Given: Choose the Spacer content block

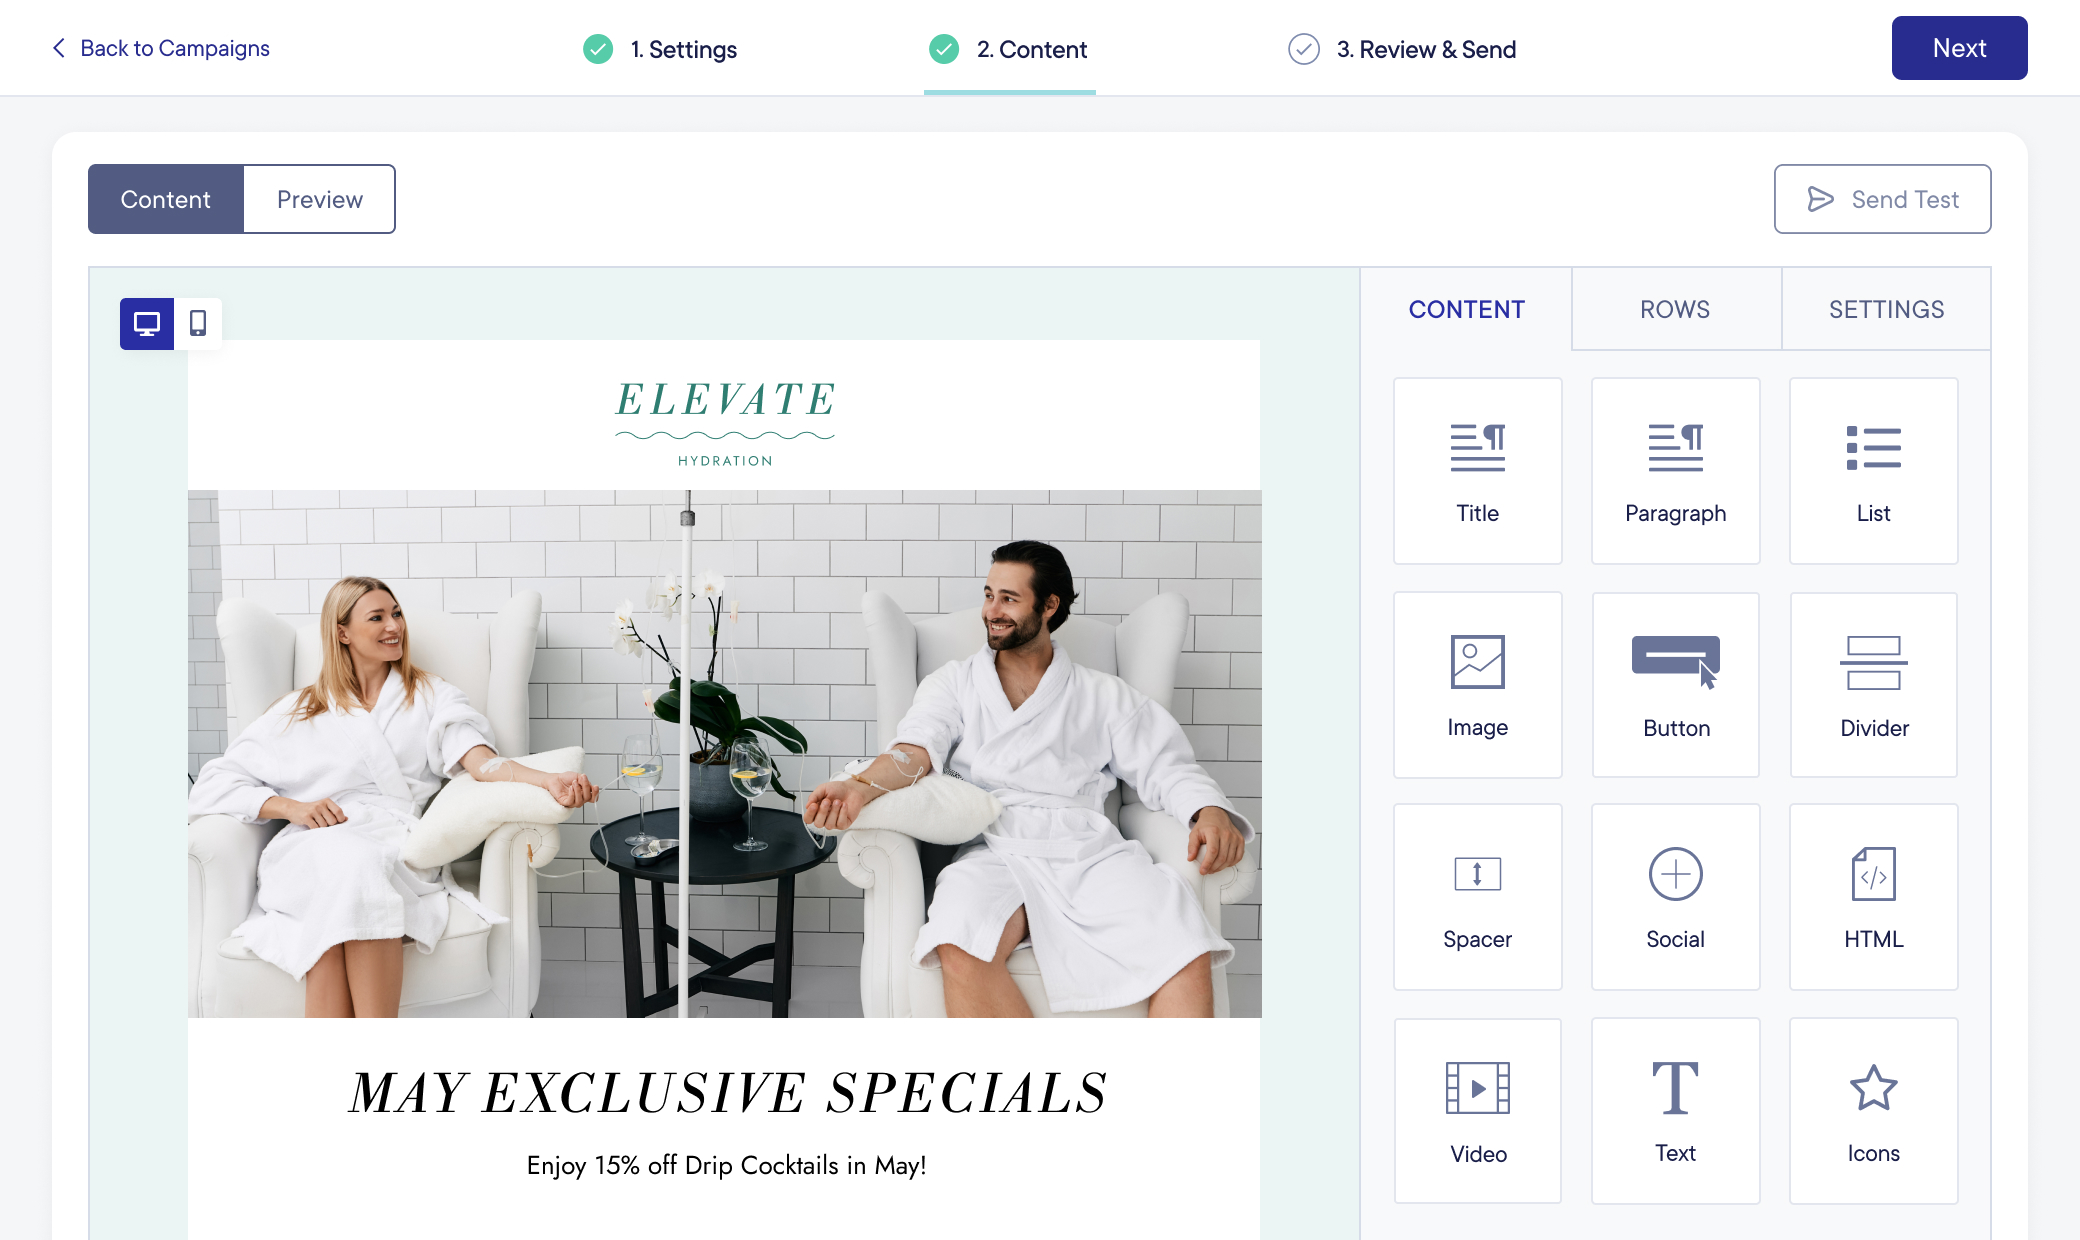Looking at the screenshot, I should tap(1477, 897).
